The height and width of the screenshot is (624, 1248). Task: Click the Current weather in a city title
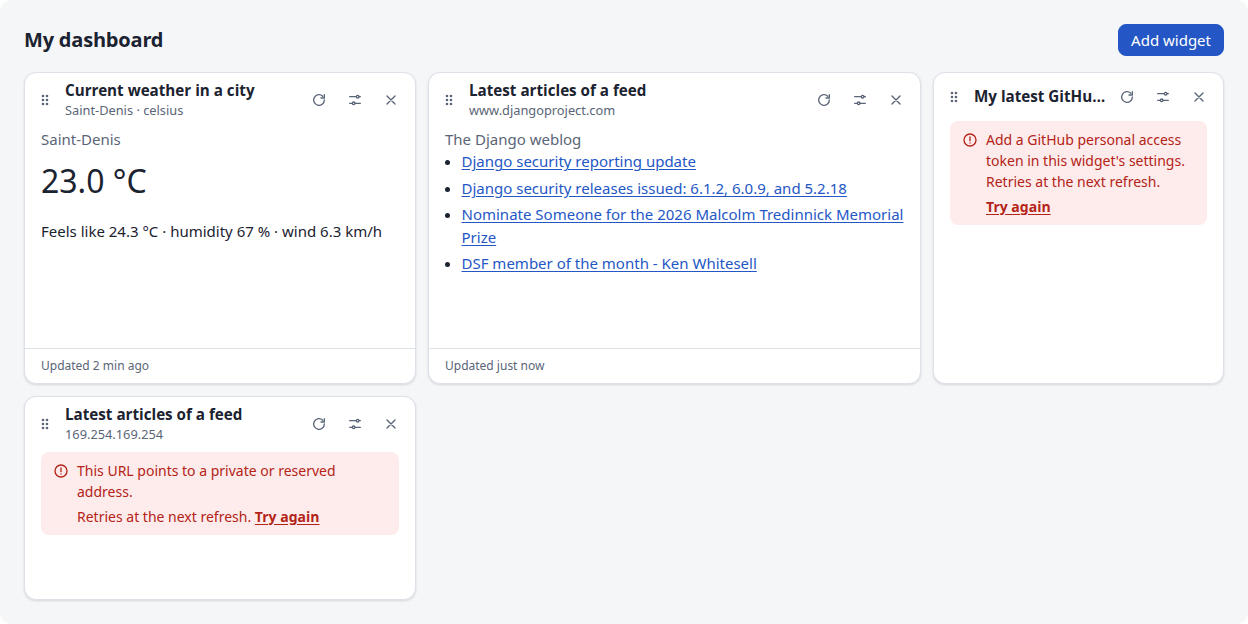click(160, 90)
